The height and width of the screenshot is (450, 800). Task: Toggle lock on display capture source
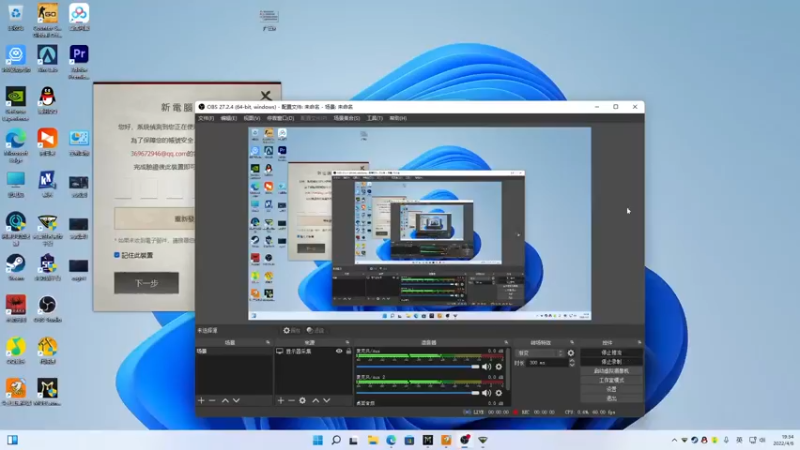point(348,351)
